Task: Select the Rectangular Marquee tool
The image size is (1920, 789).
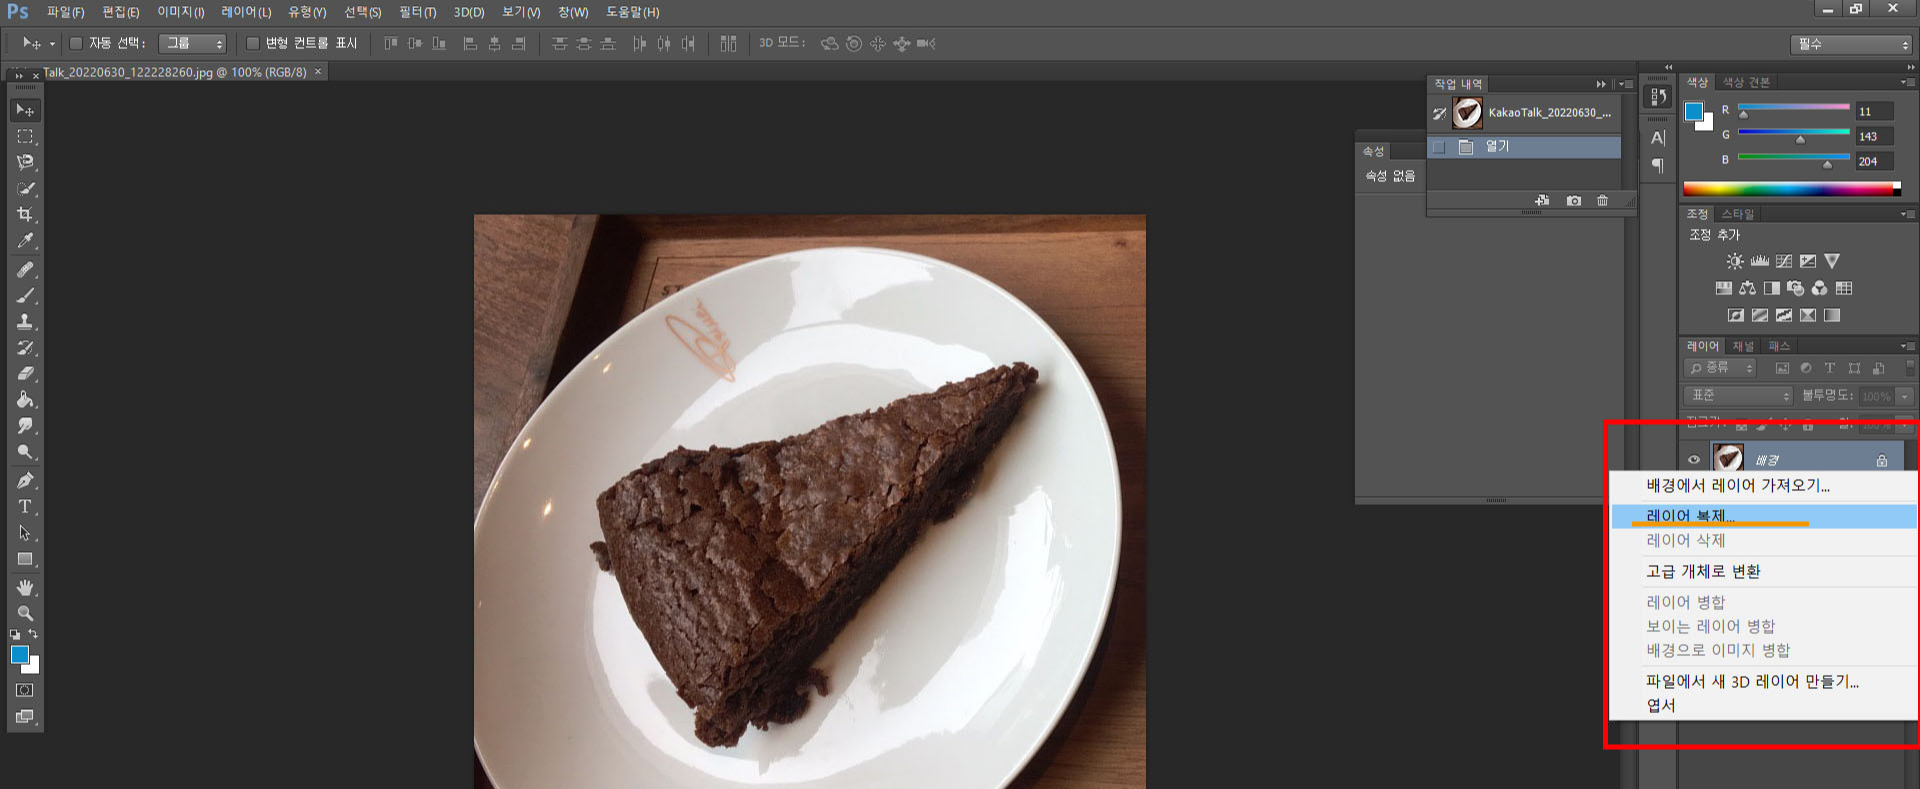Action: [25, 136]
